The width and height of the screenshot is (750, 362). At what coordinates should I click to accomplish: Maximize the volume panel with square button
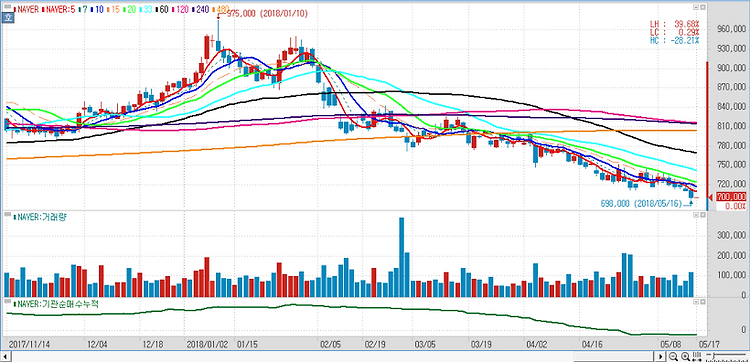[x=703, y=215]
